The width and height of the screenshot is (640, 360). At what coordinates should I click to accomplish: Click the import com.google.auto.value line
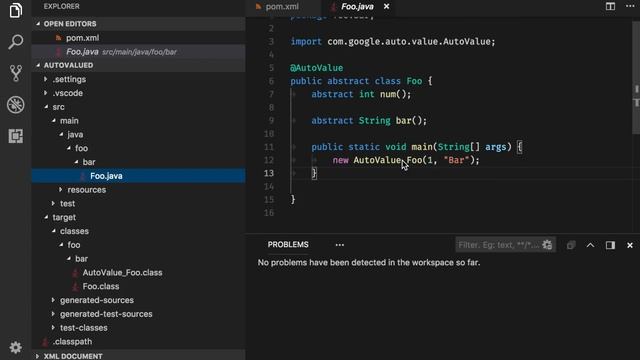393,42
